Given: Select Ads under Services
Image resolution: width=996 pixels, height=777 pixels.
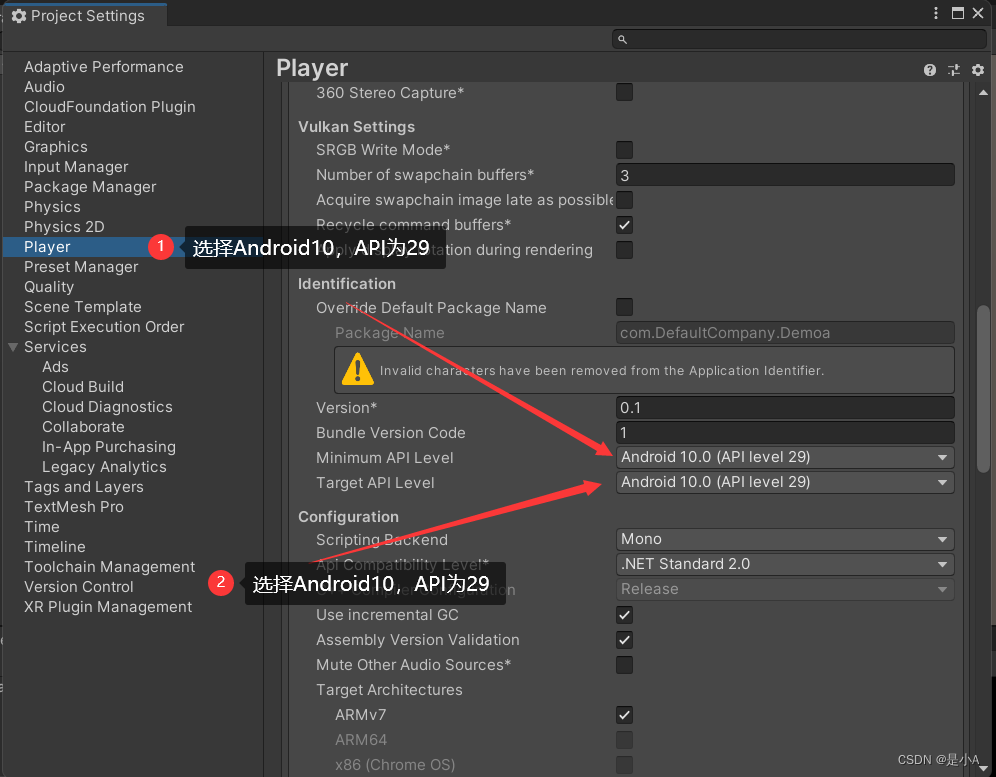Looking at the screenshot, I should pos(55,367).
